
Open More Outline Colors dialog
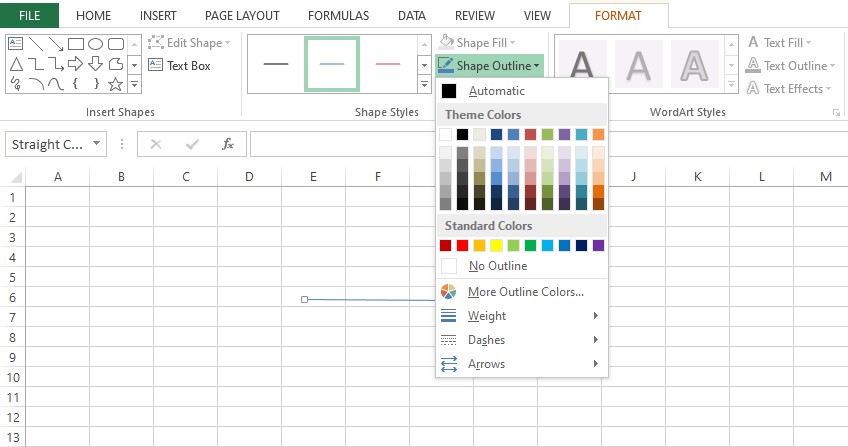[x=522, y=292]
